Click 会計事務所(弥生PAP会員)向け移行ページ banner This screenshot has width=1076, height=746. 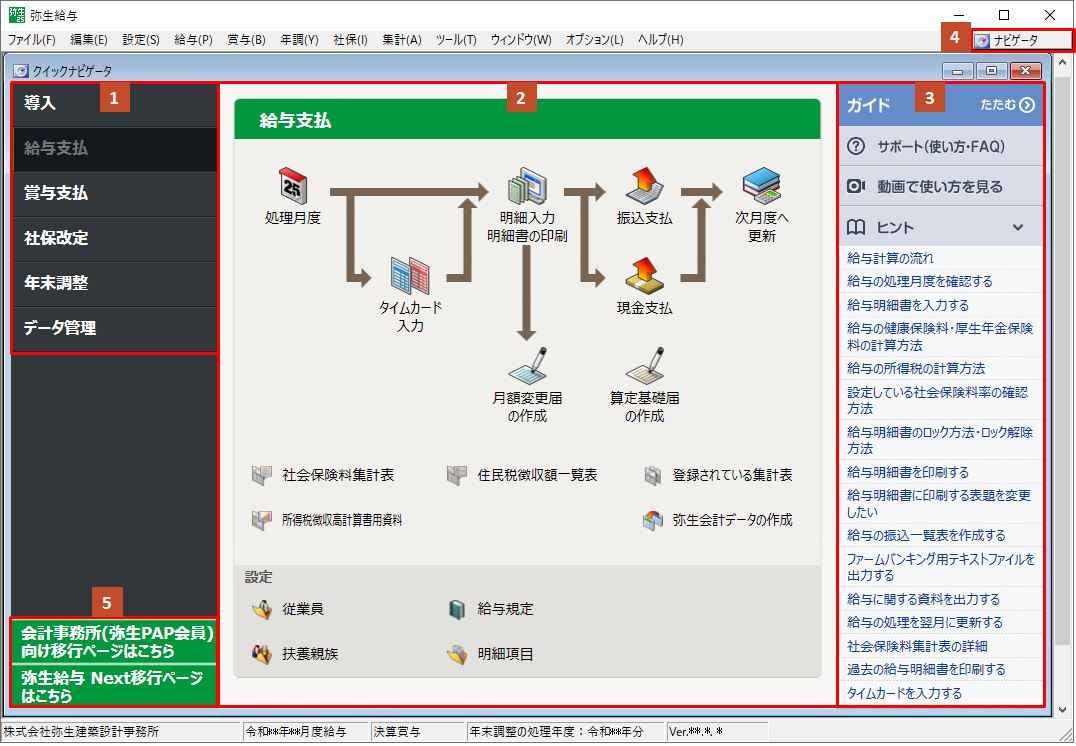[114, 641]
